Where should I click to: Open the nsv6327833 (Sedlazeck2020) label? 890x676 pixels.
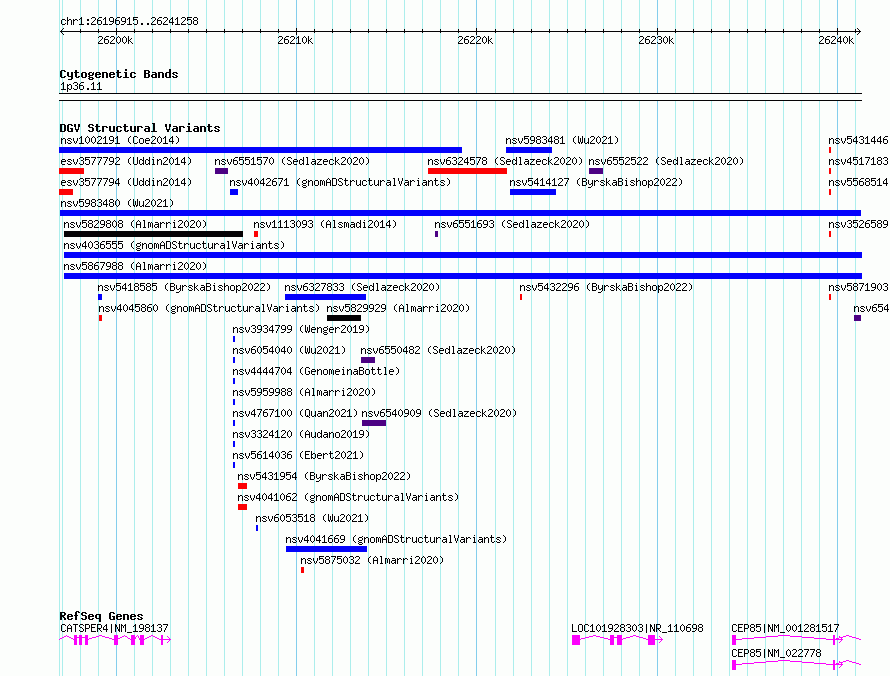[x=362, y=287]
